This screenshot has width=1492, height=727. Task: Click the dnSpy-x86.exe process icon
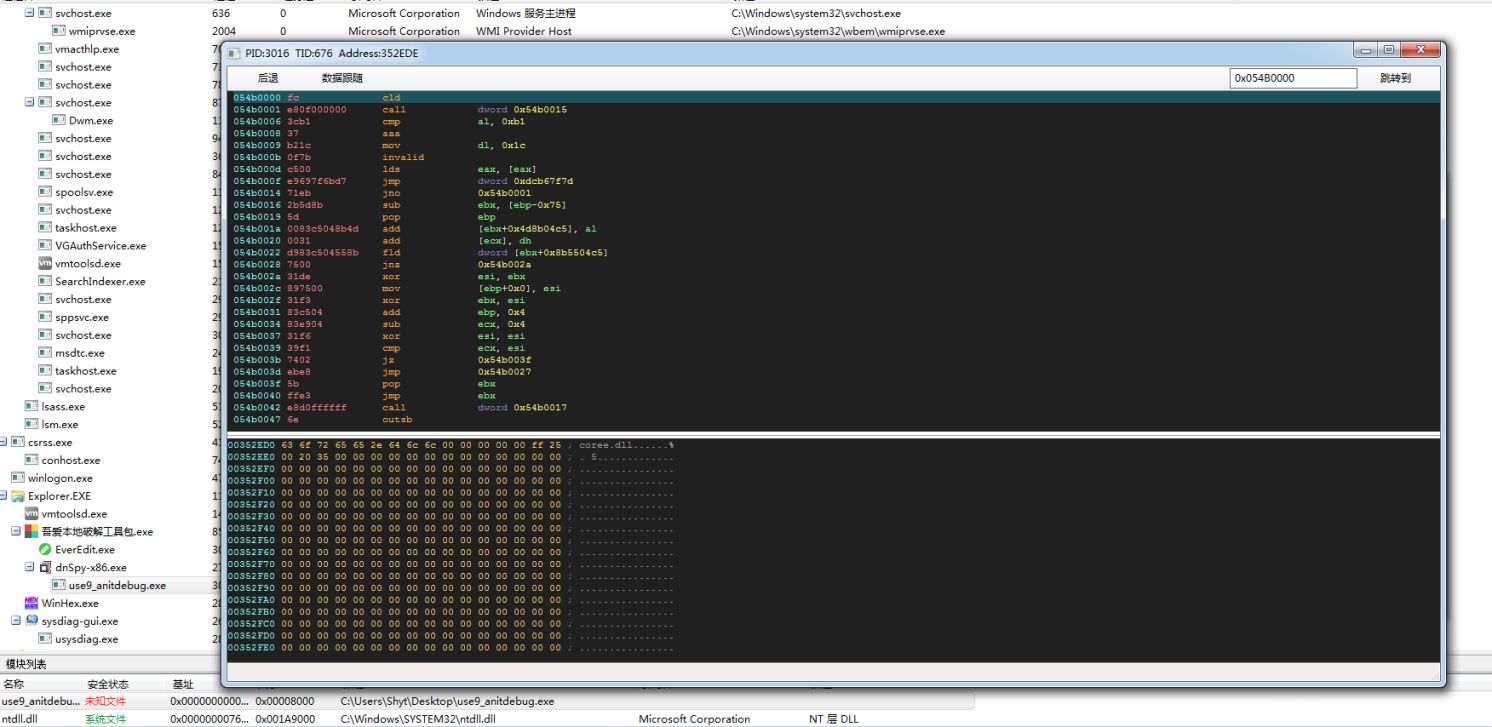45,567
